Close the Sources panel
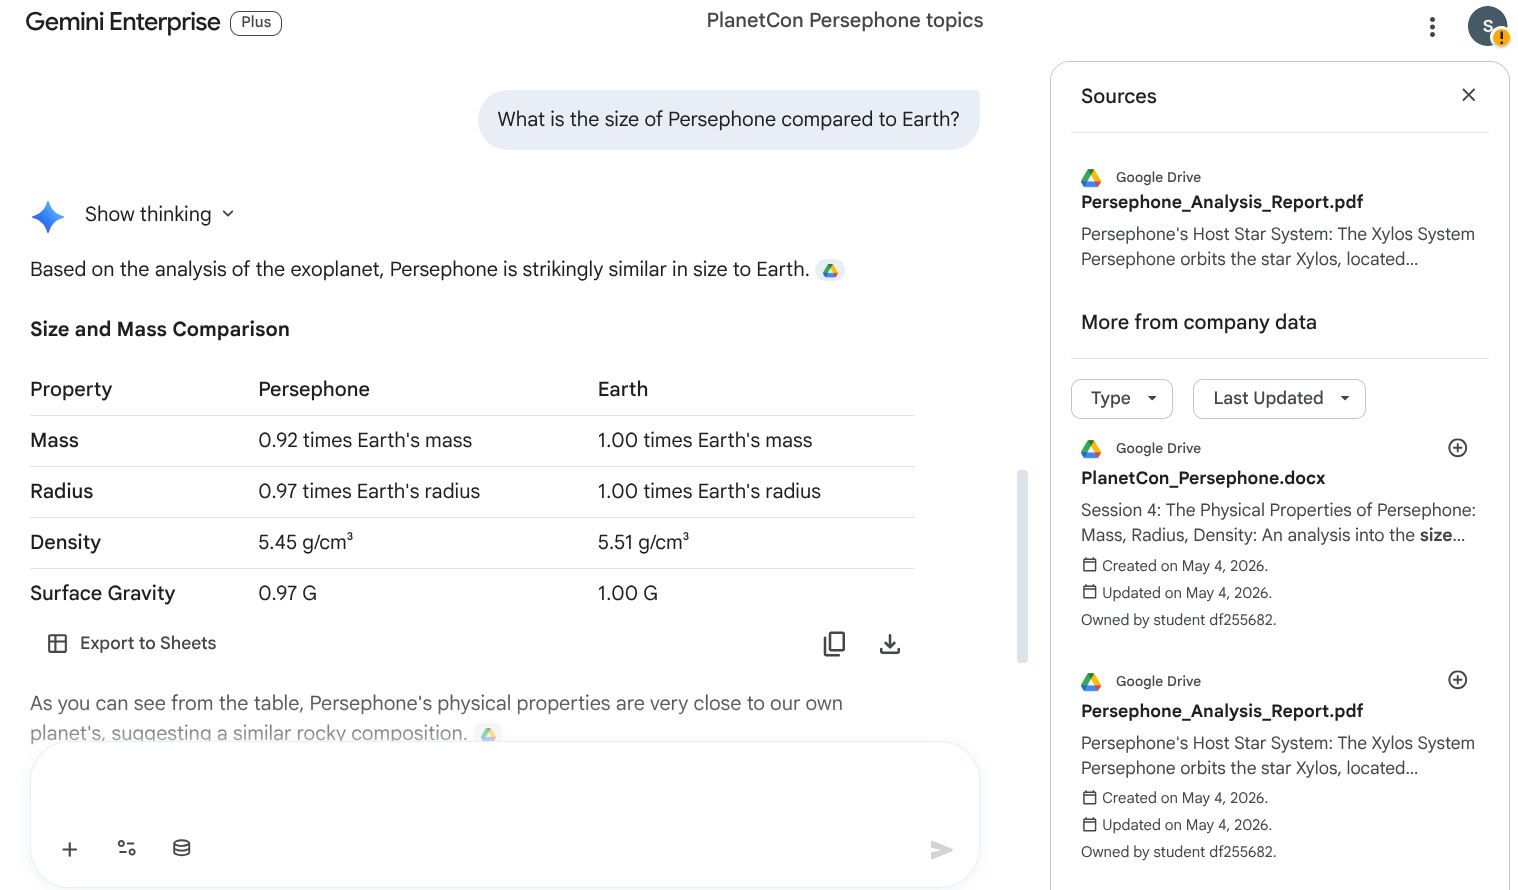Screen dimensions: 1518x890 tap(1468, 95)
